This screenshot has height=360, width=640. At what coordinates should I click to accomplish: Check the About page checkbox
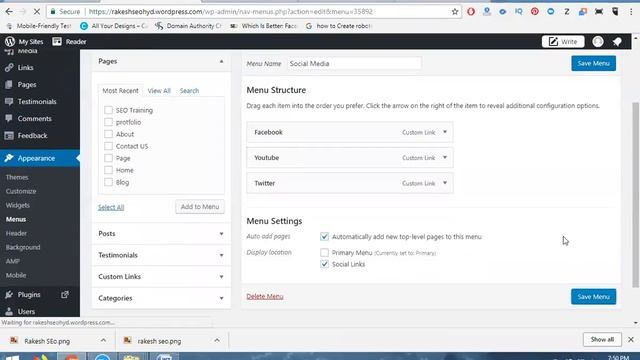pos(108,134)
